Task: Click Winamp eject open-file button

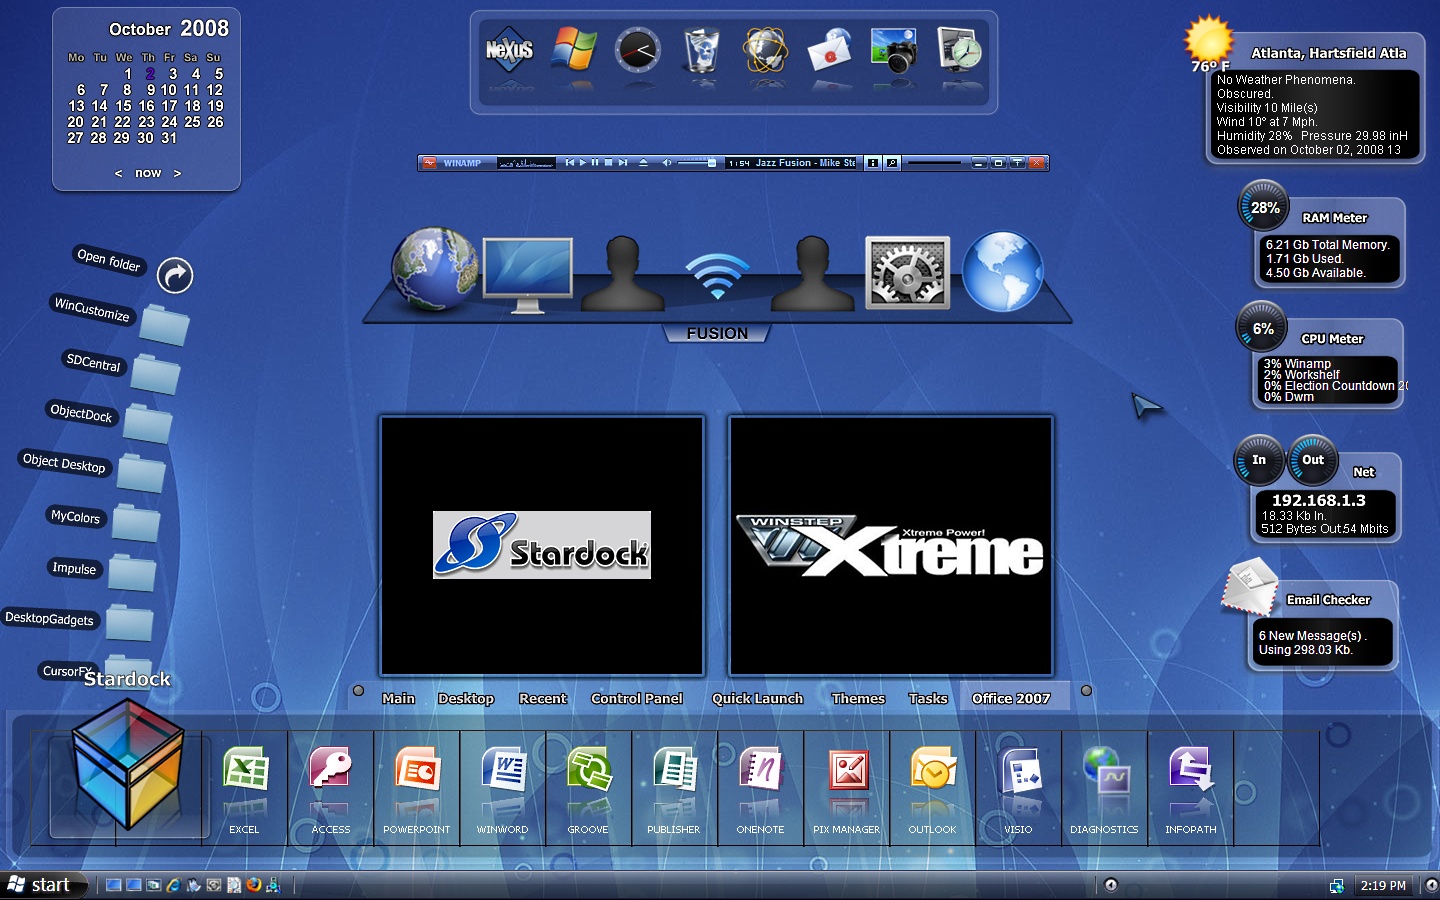Action: coord(643,162)
